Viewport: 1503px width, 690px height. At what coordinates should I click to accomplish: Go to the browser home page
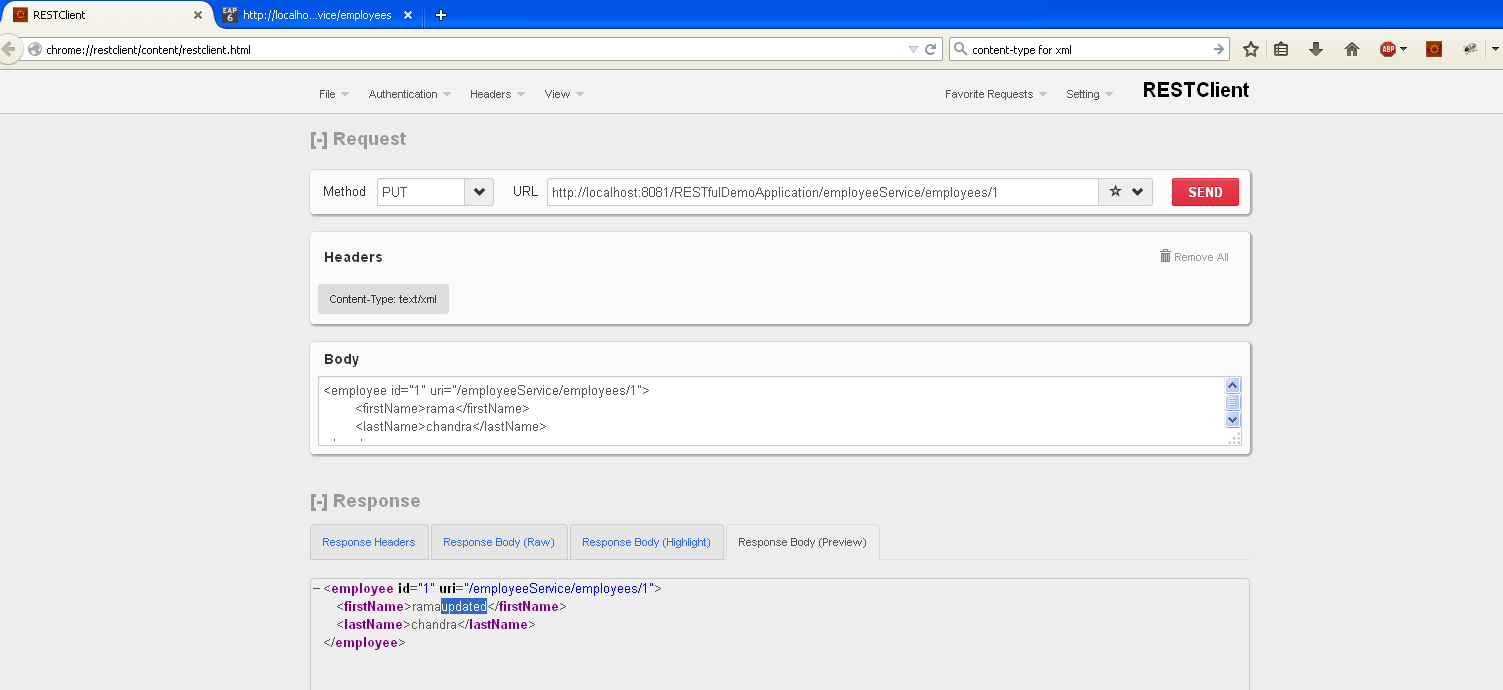[x=1351, y=48]
